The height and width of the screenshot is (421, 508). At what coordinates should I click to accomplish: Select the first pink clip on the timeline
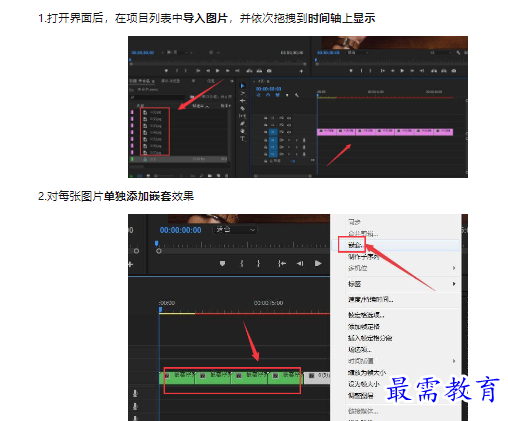(326, 132)
